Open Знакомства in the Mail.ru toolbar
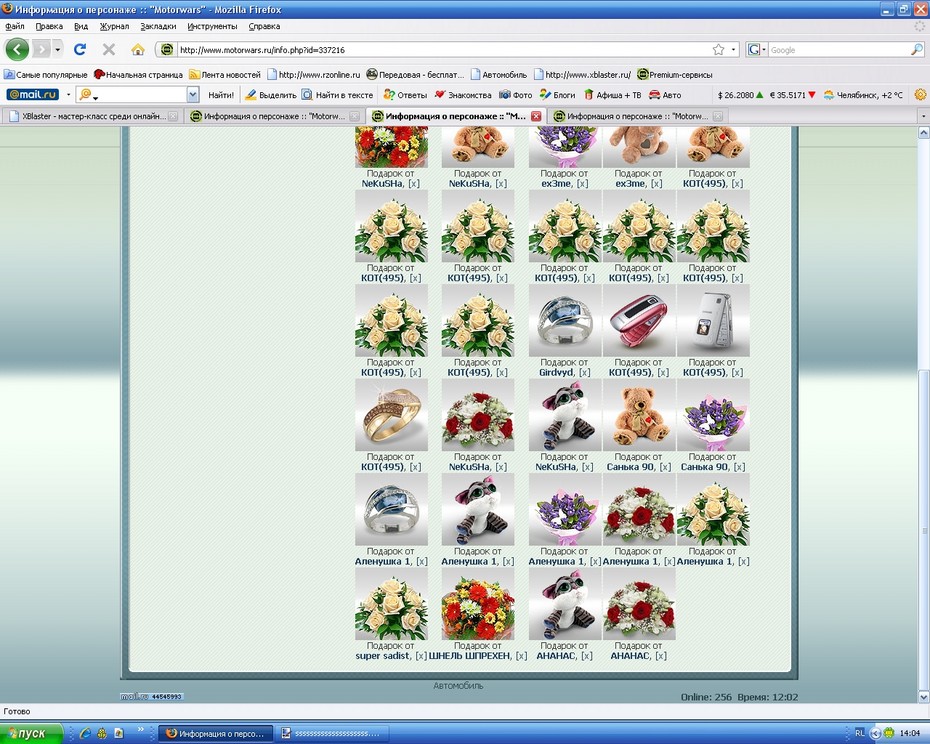The height and width of the screenshot is (744, 930). 463,95
